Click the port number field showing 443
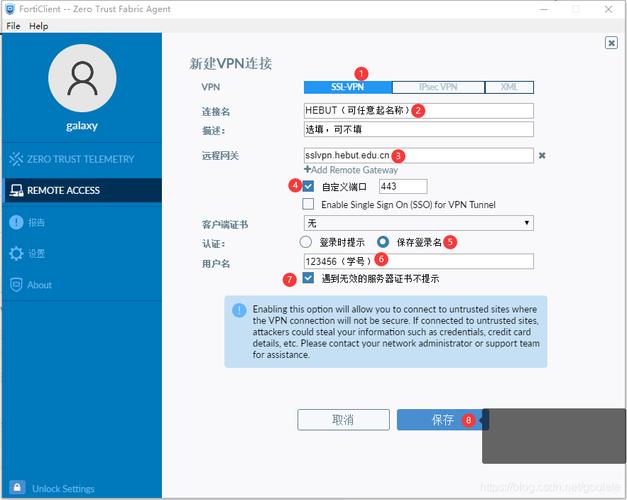627x500 pixels. pos(403,186)
